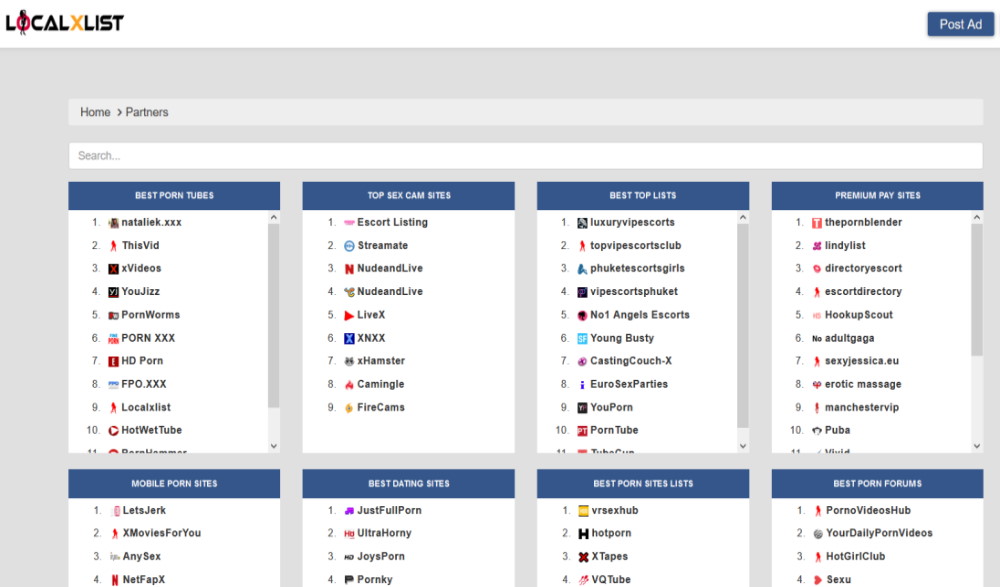Click the icon next to PornWorms

pos(114,315)
